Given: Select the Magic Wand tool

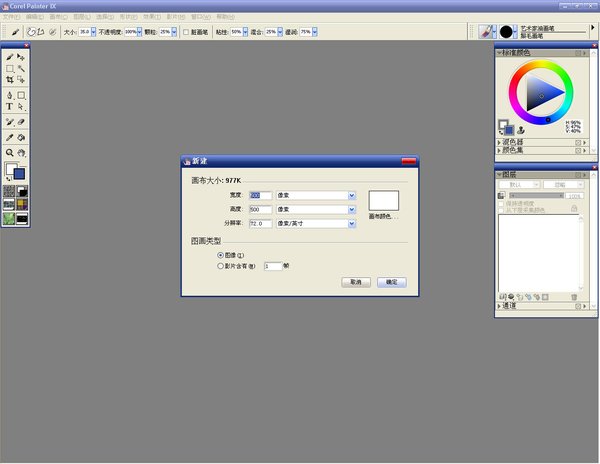Looking at the screenshot, I should pos(21,69).
